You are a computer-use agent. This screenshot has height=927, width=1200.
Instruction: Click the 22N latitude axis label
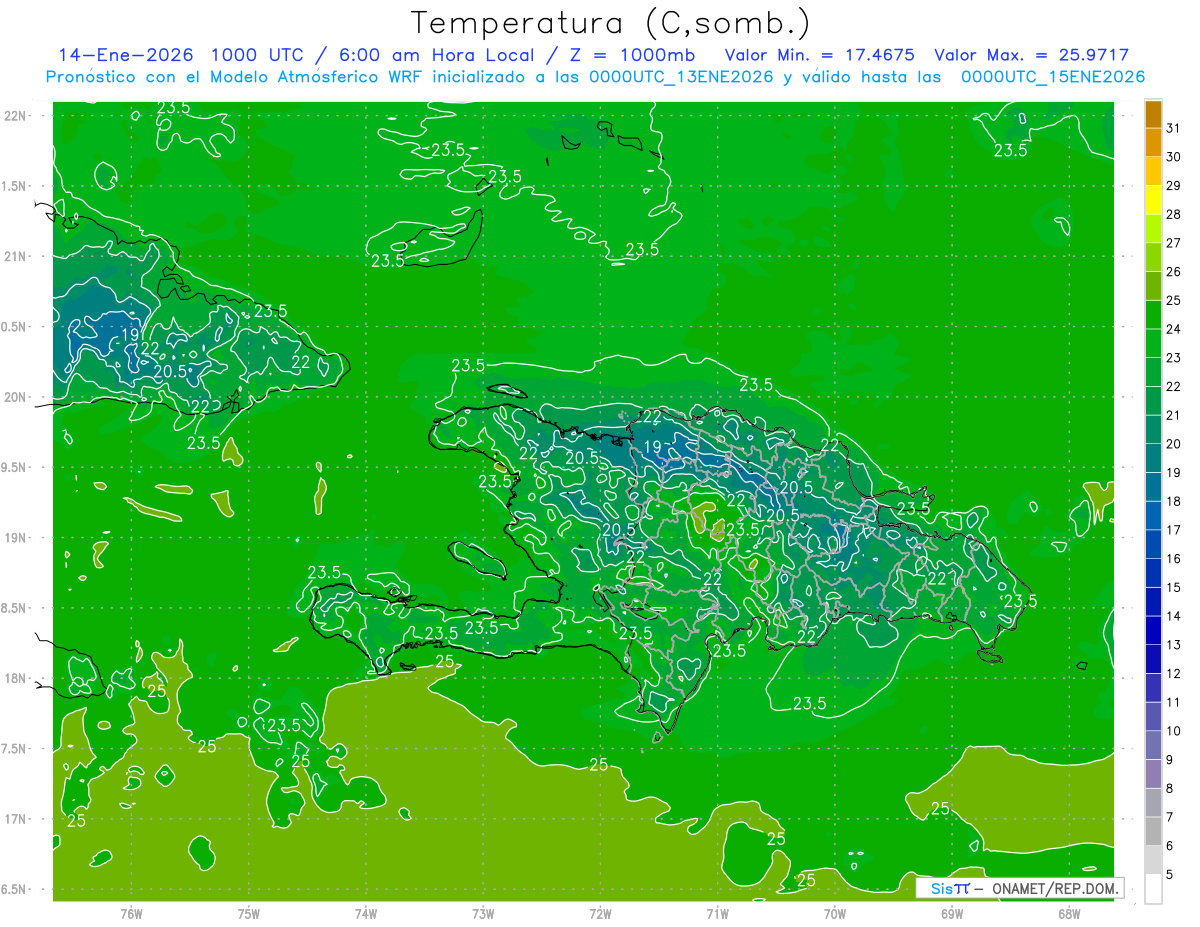pyautogui.click(x=17, y=115)
